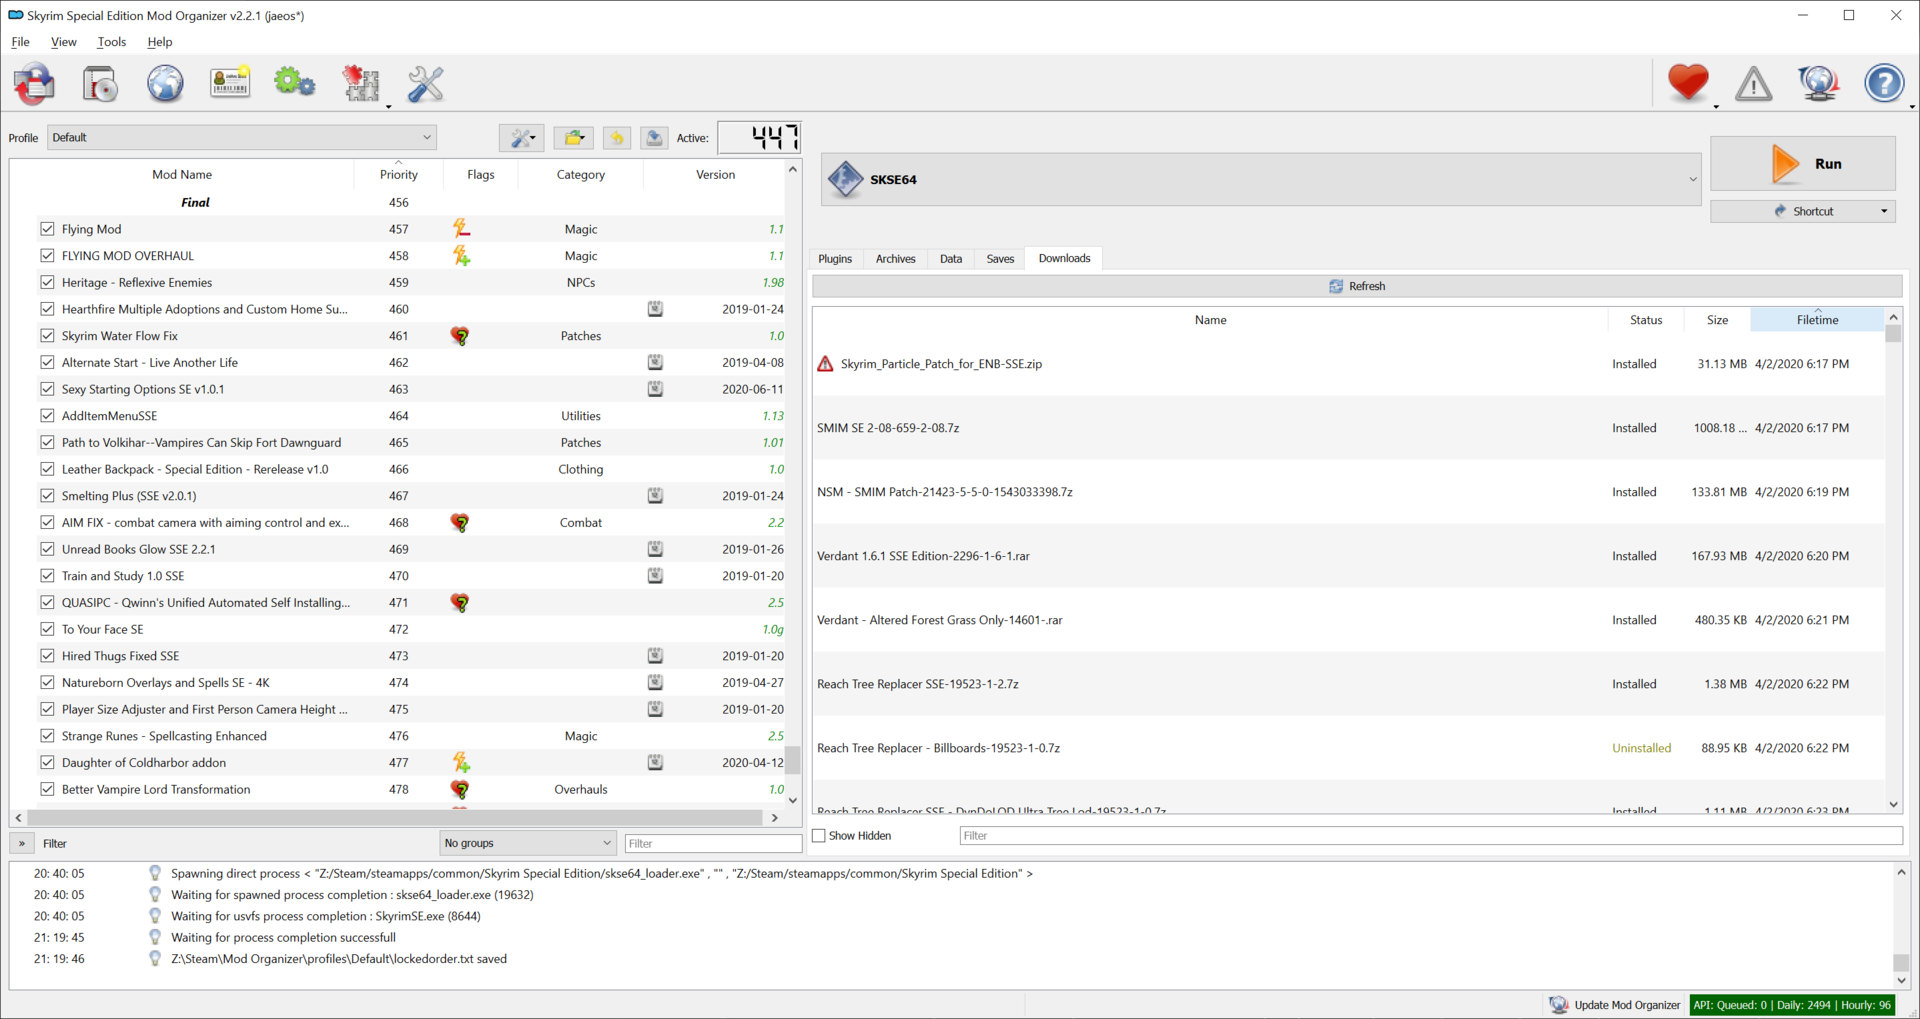Screen dimensions: 1920x1019
Task: Switch to the Archives tab
Action: tap(895, 259)
